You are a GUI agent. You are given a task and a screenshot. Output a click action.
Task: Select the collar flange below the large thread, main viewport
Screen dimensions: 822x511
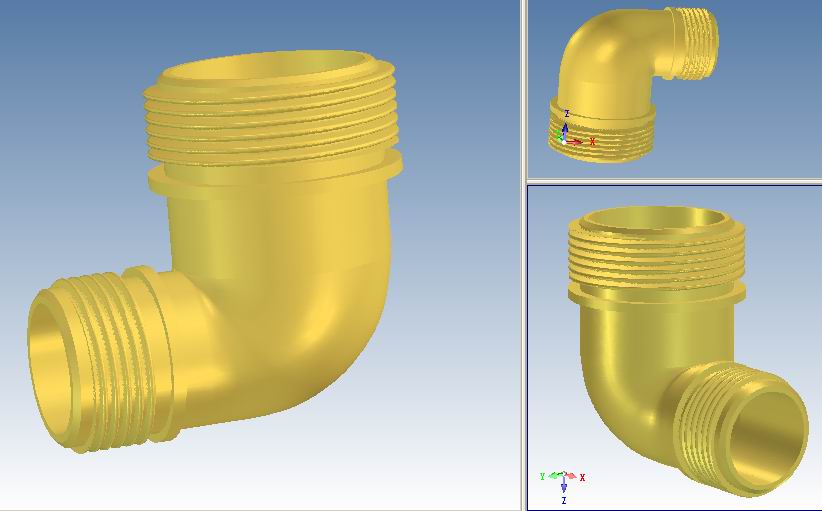pos(275,176)
